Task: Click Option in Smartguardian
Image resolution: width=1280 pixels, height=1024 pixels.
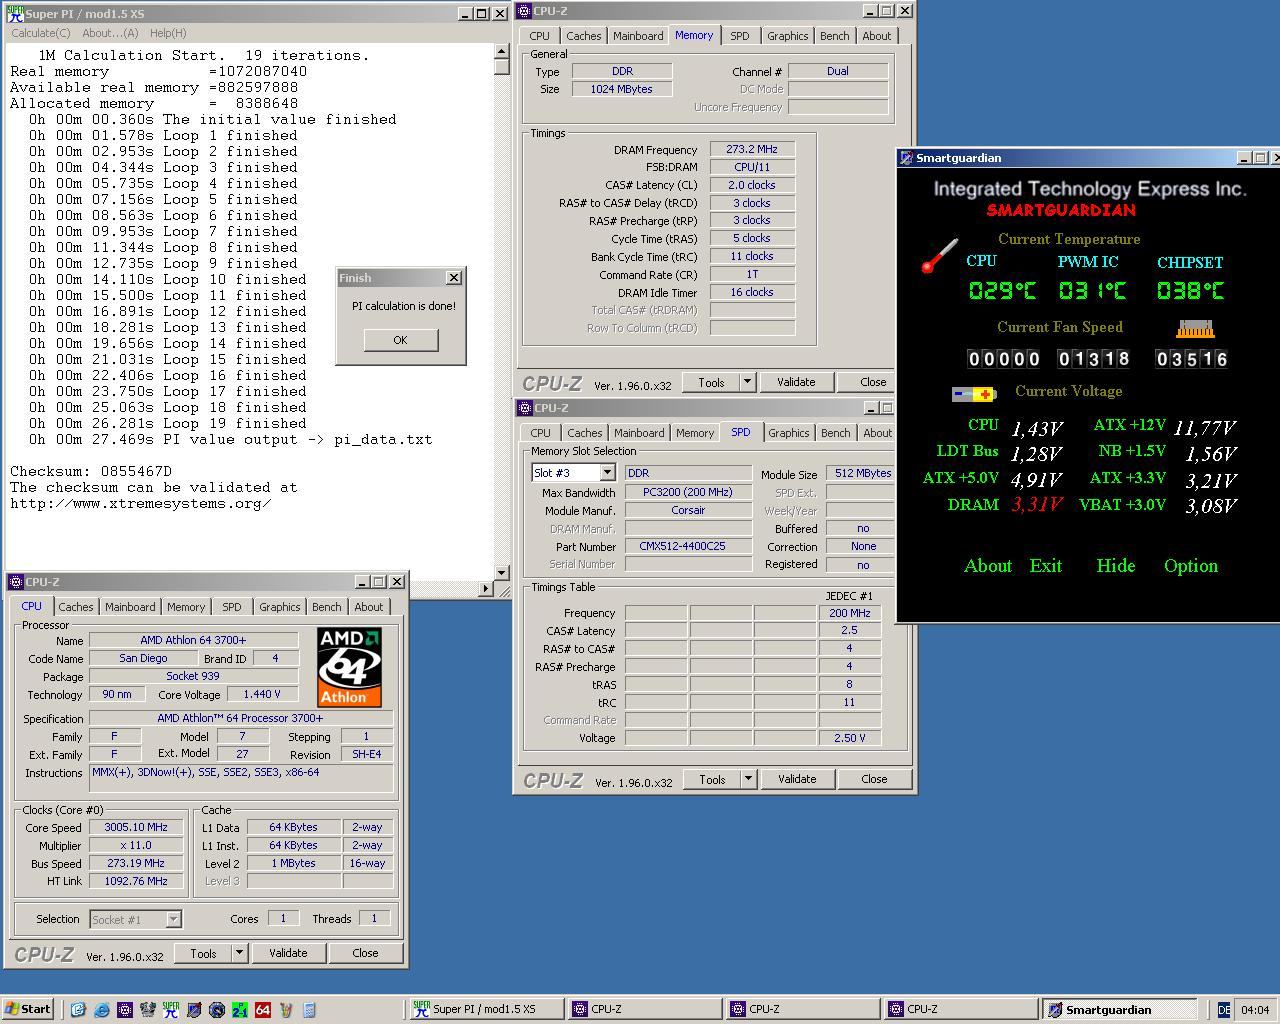Action: tap(1190, 566)
